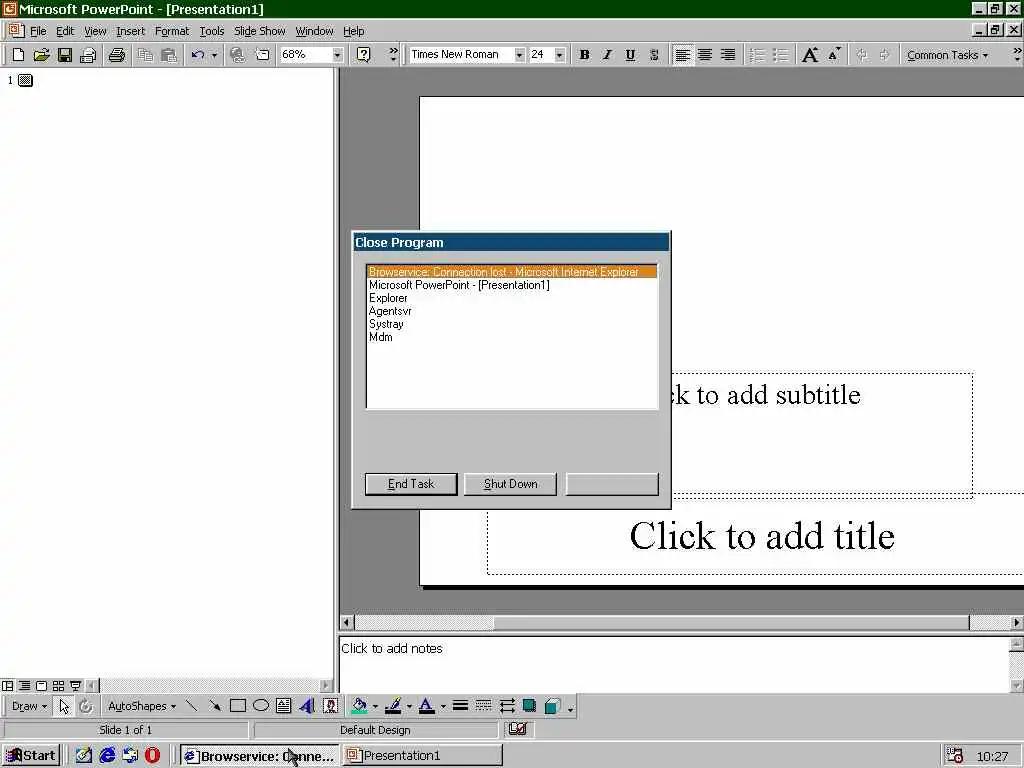
Task: Apply italic formatting
Action: (607, 55)
